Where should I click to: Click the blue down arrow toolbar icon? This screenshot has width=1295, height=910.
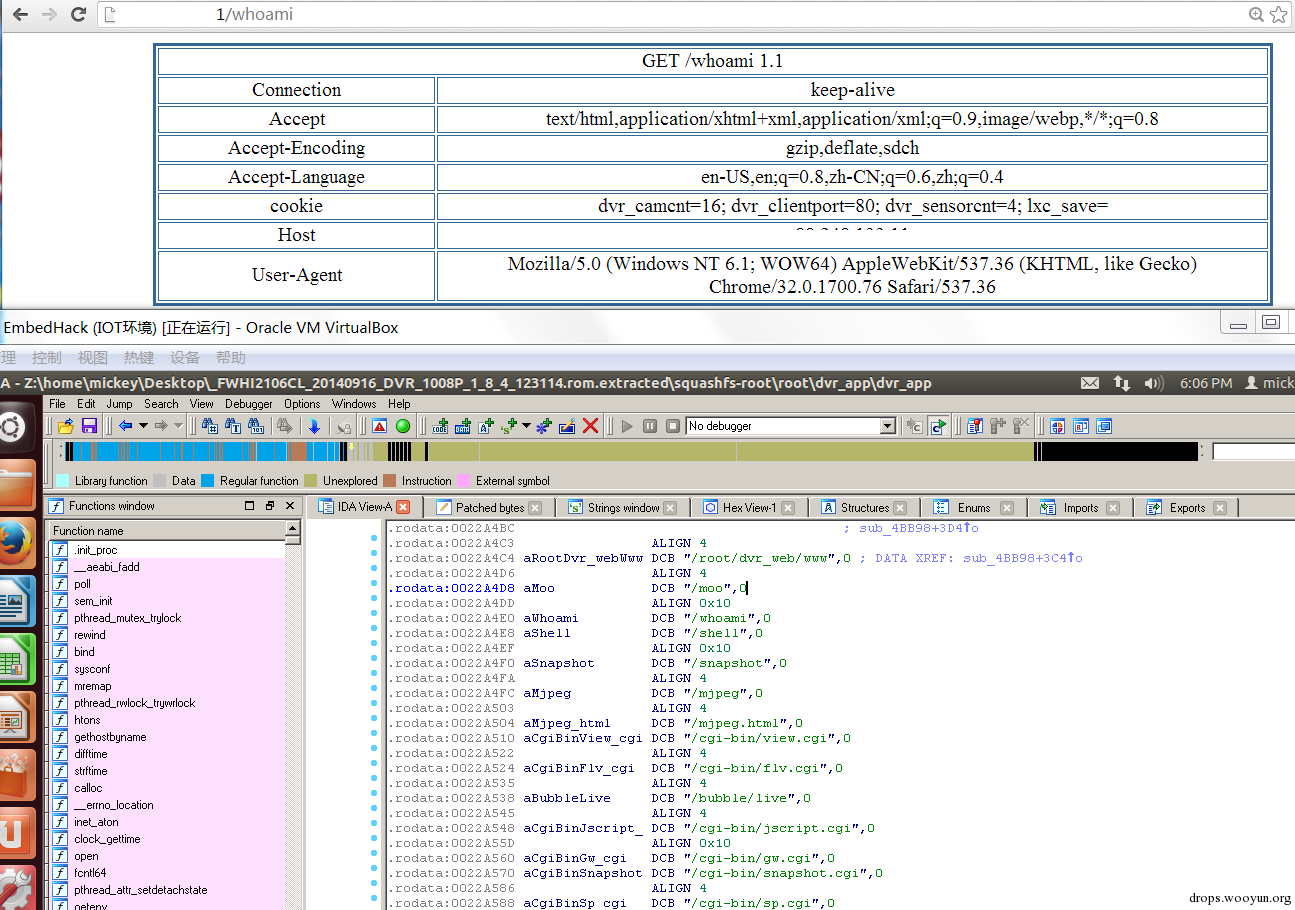(314, 426)
